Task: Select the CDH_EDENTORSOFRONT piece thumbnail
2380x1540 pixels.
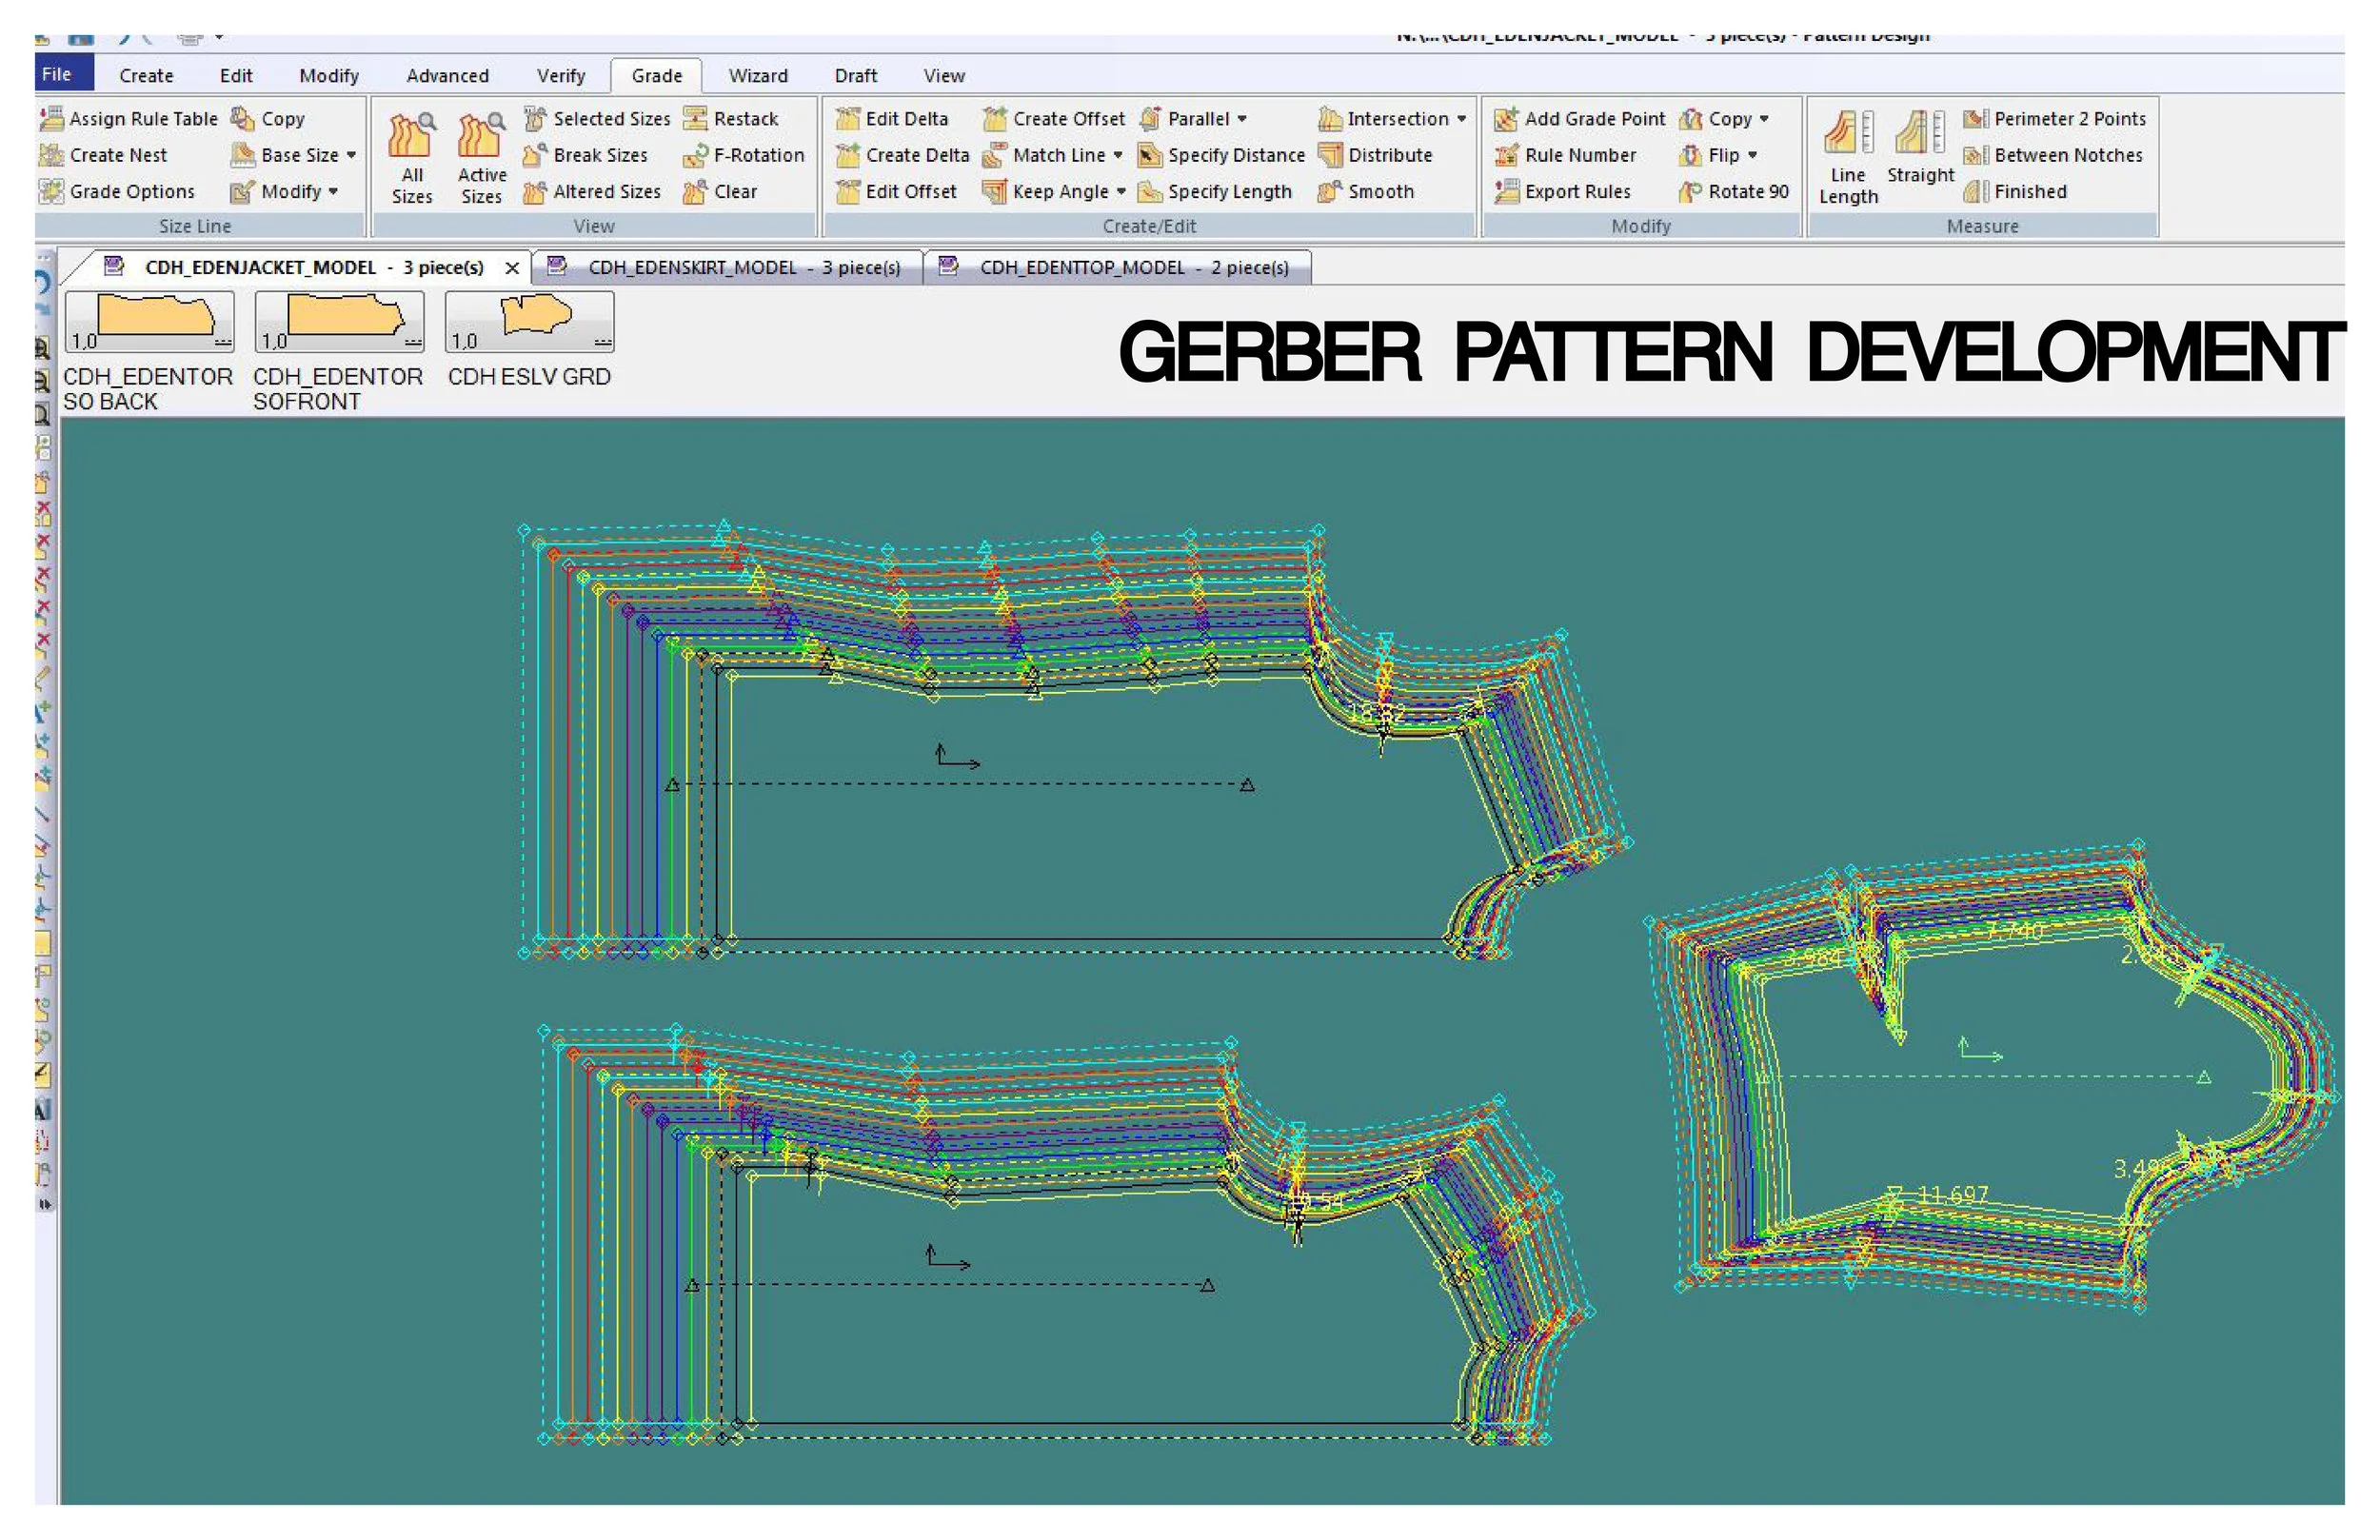Action: pos(339,322)
